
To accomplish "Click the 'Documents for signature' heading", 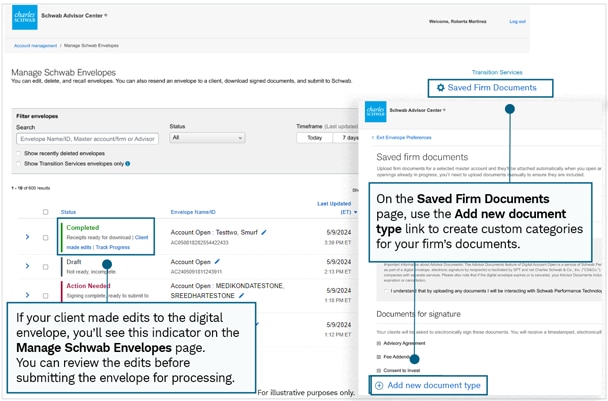I will 418,314.
